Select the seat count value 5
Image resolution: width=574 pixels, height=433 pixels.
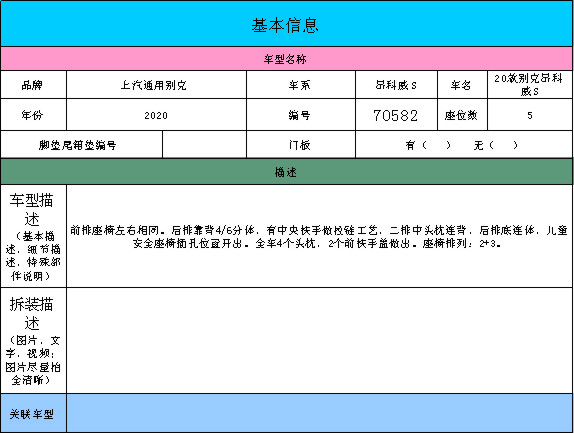[x=530, y=115]
